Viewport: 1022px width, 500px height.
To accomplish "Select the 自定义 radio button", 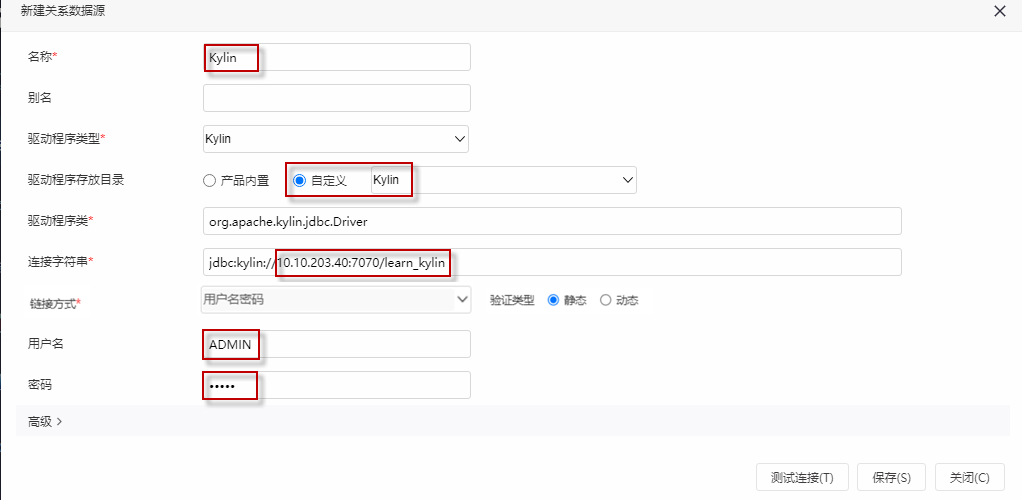I will pyautogui.click(x=299, y=181).
